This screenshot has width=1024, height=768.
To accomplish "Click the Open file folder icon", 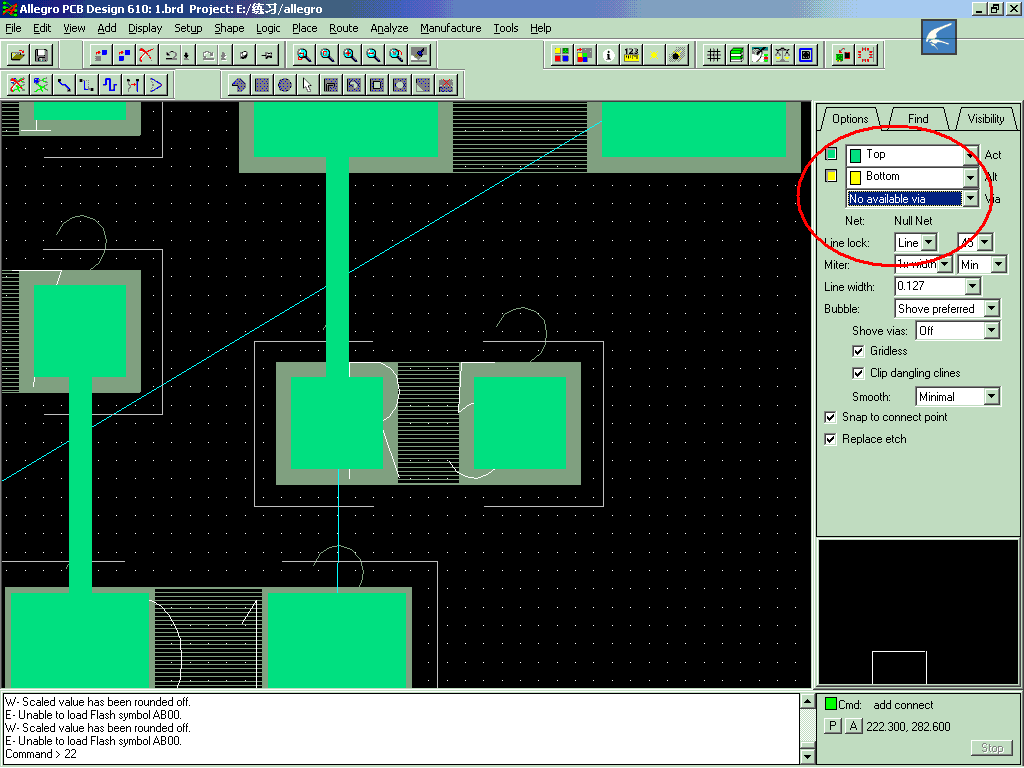I will click(18, 55).
